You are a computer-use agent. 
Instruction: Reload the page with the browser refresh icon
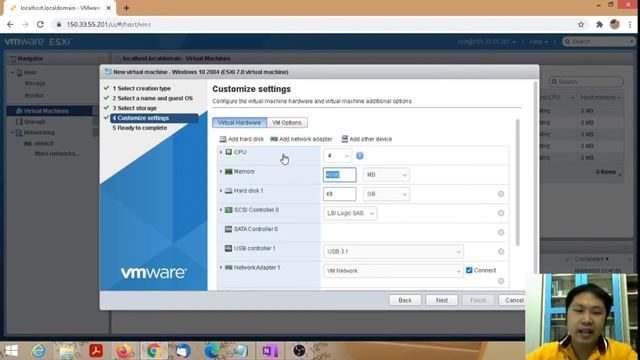click(40, 24)
